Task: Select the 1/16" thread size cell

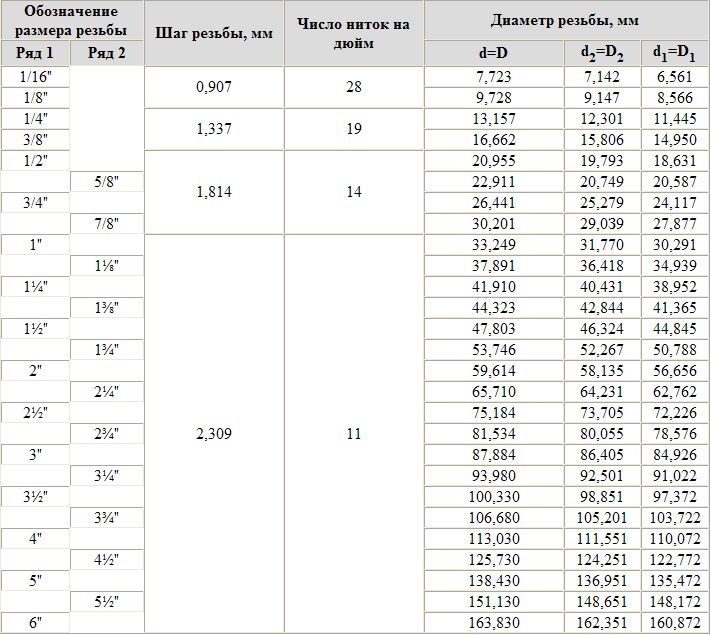Action: [x=35, y=77]
